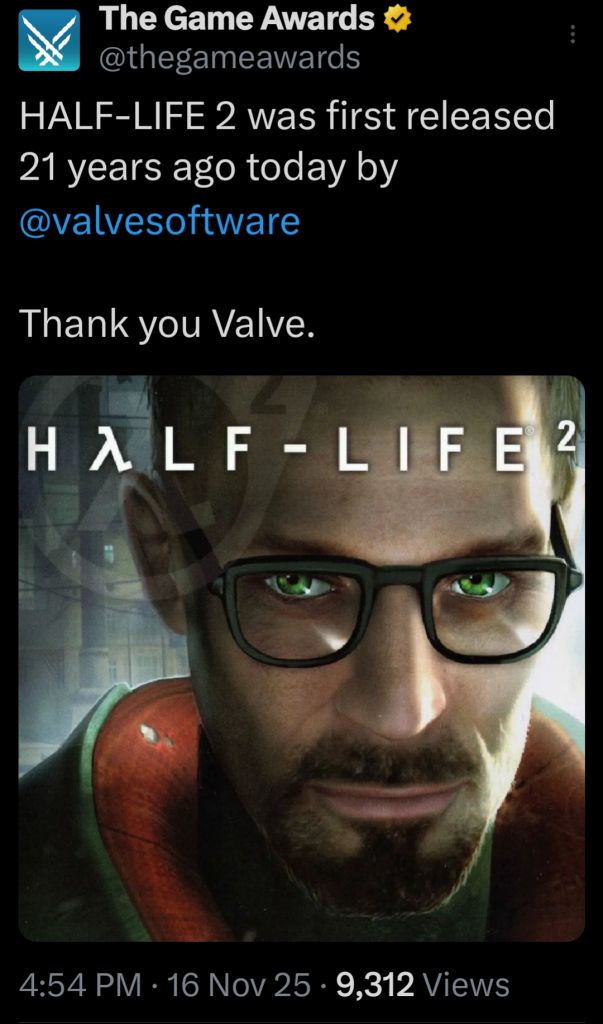
Task: Click the 16 Nov 25 date
Action: coord(239,984)
